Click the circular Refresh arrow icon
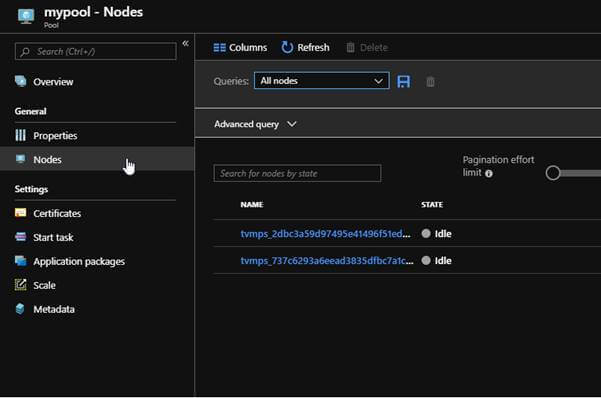The height and width of the screenshot is (398, 601). [287, 47]
